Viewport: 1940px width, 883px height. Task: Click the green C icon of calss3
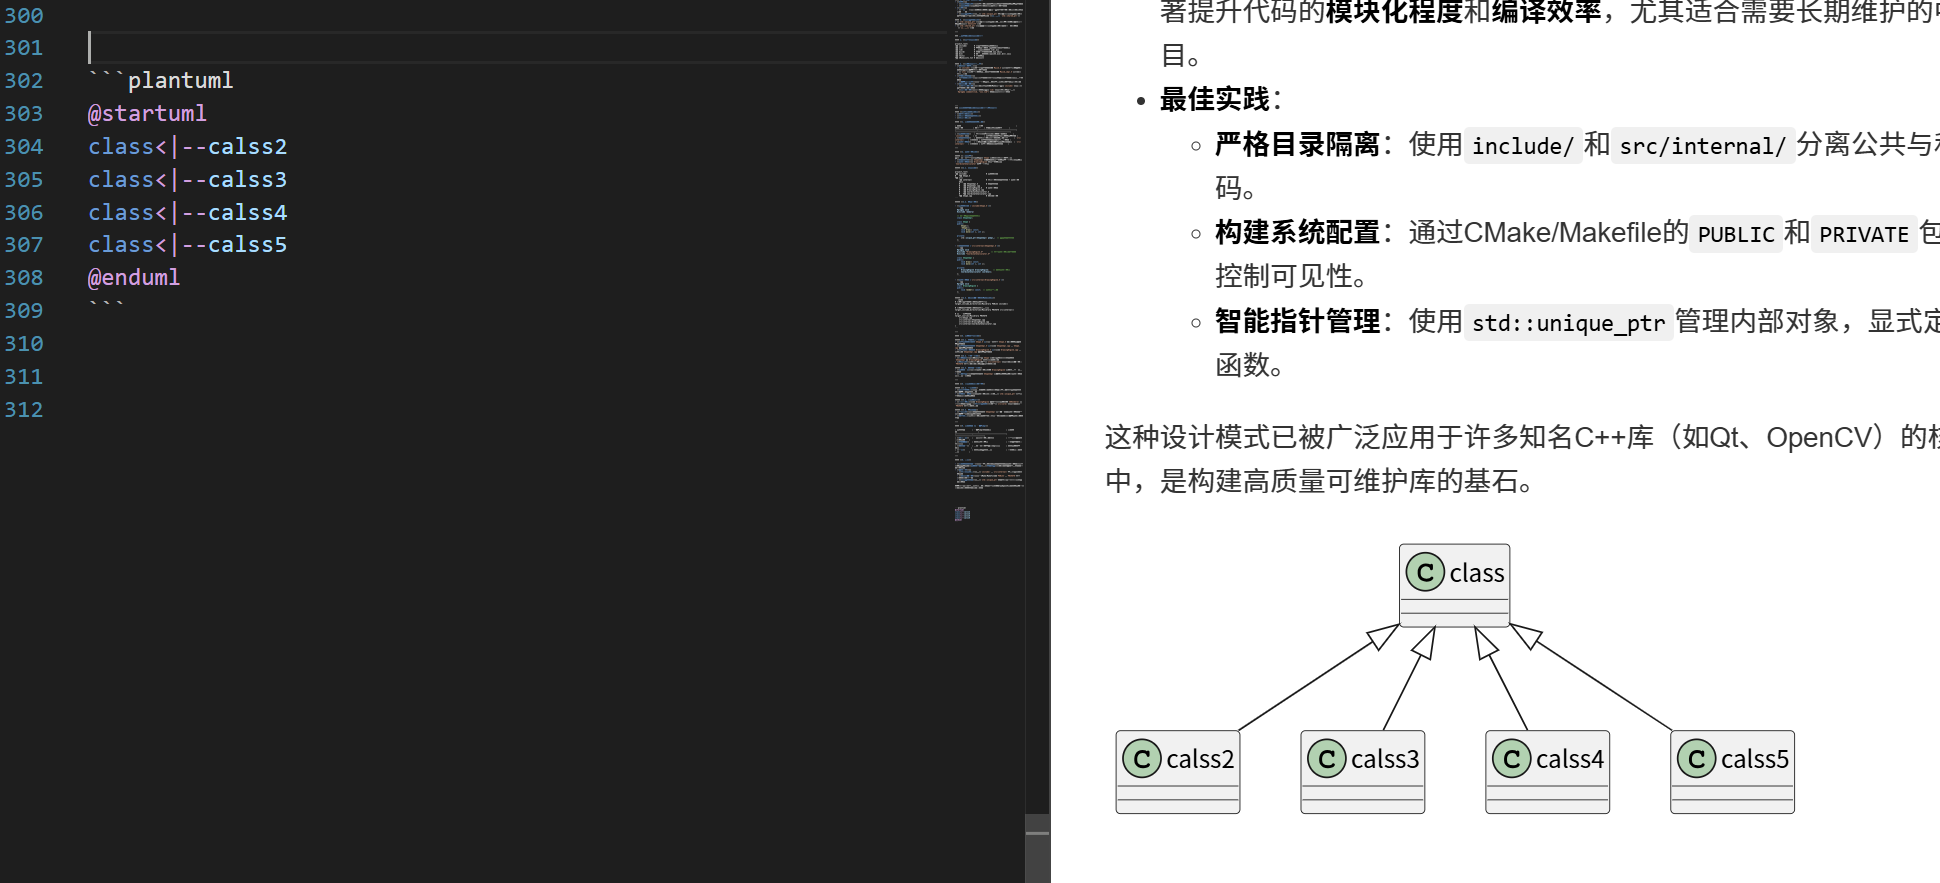pyautogui.click(x=1327, y=759)
